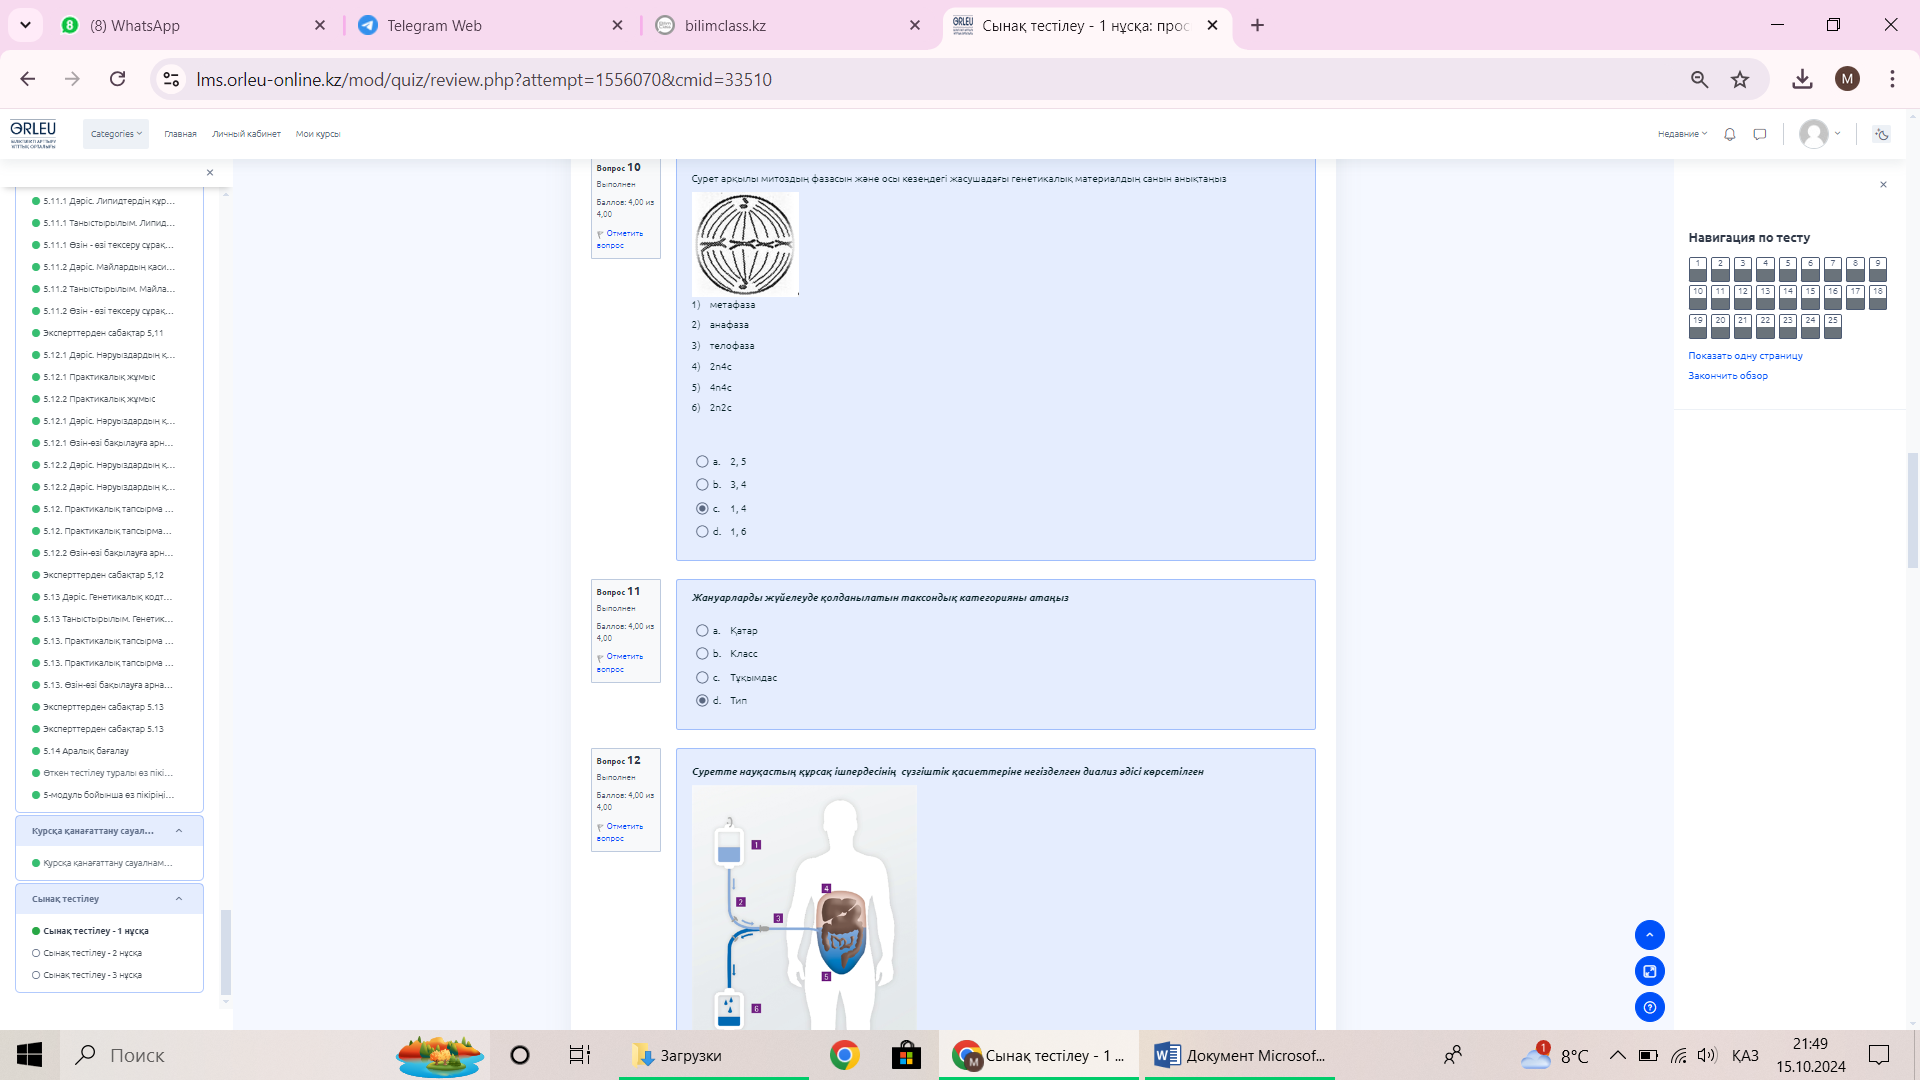Collapse the Сынақ тестілеу section

(179, 899)
